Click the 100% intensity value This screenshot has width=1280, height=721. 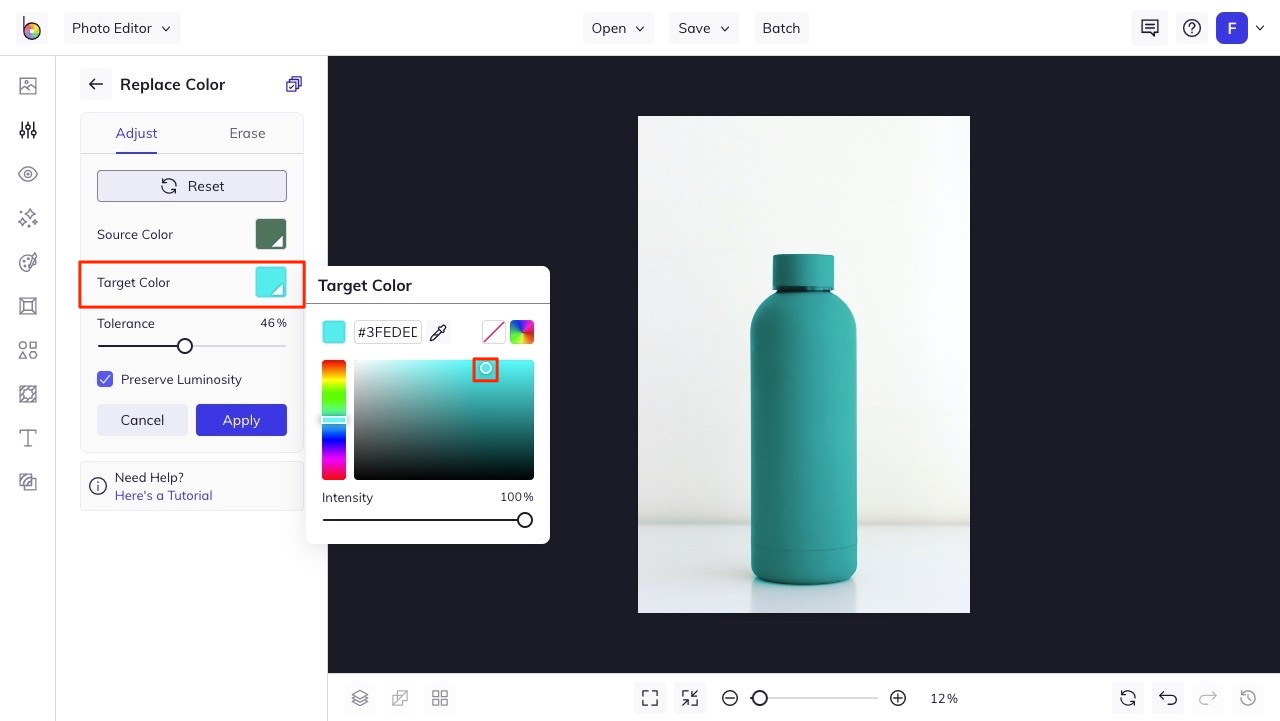(517, 497)
